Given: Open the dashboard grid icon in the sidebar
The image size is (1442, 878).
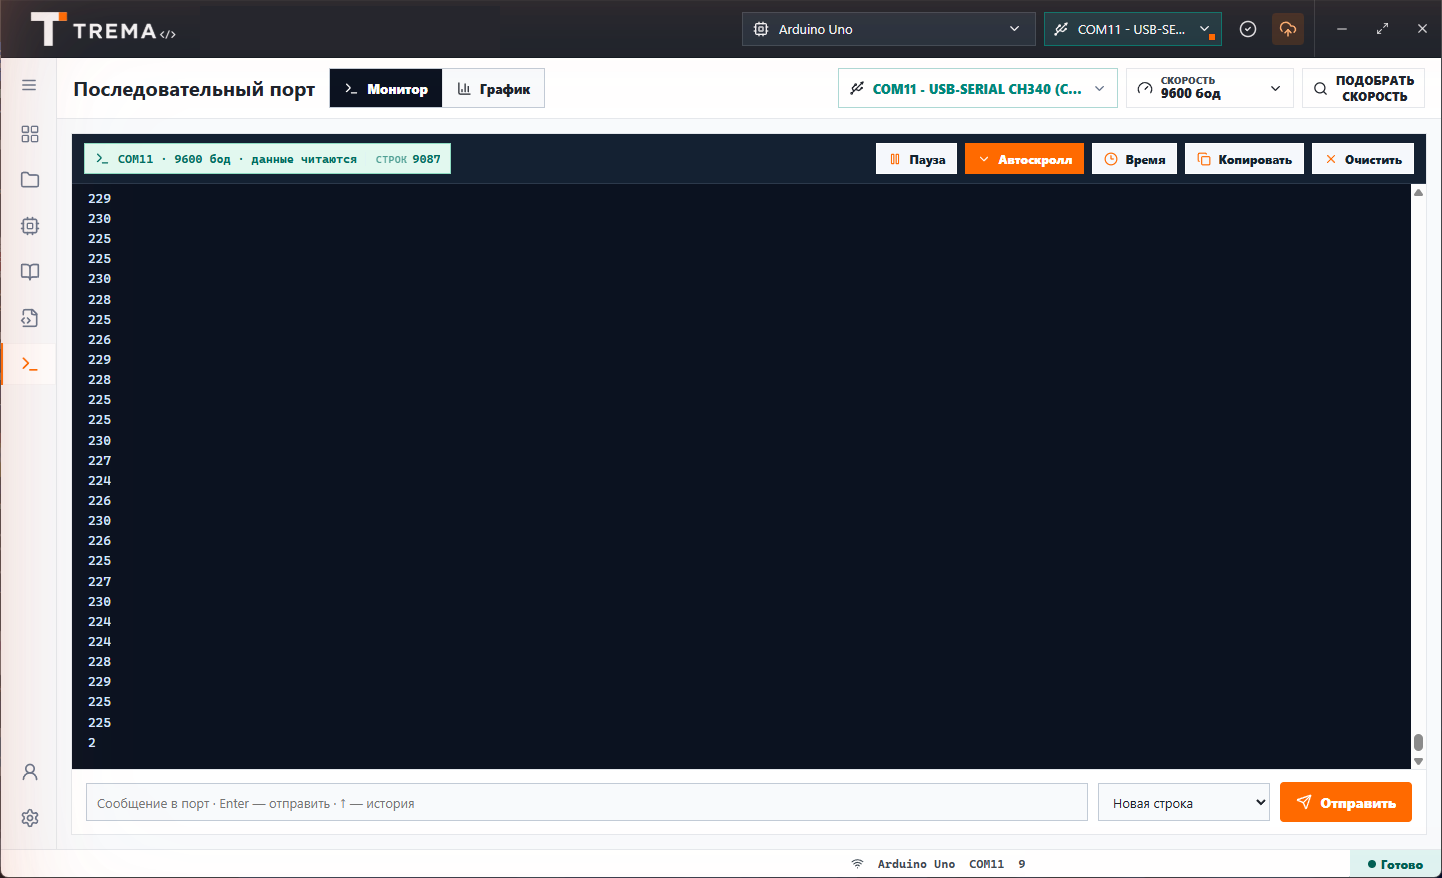Looking at the screenshot, I should tap(30, 134).
